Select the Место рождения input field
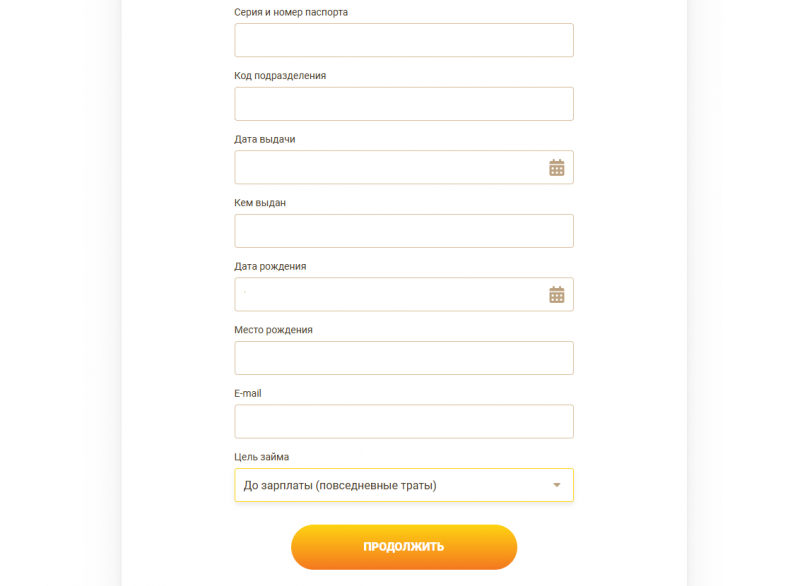Image resolution: width=800 pixels, height=586 pixels. pyautogui.click(x=403, y=358)
